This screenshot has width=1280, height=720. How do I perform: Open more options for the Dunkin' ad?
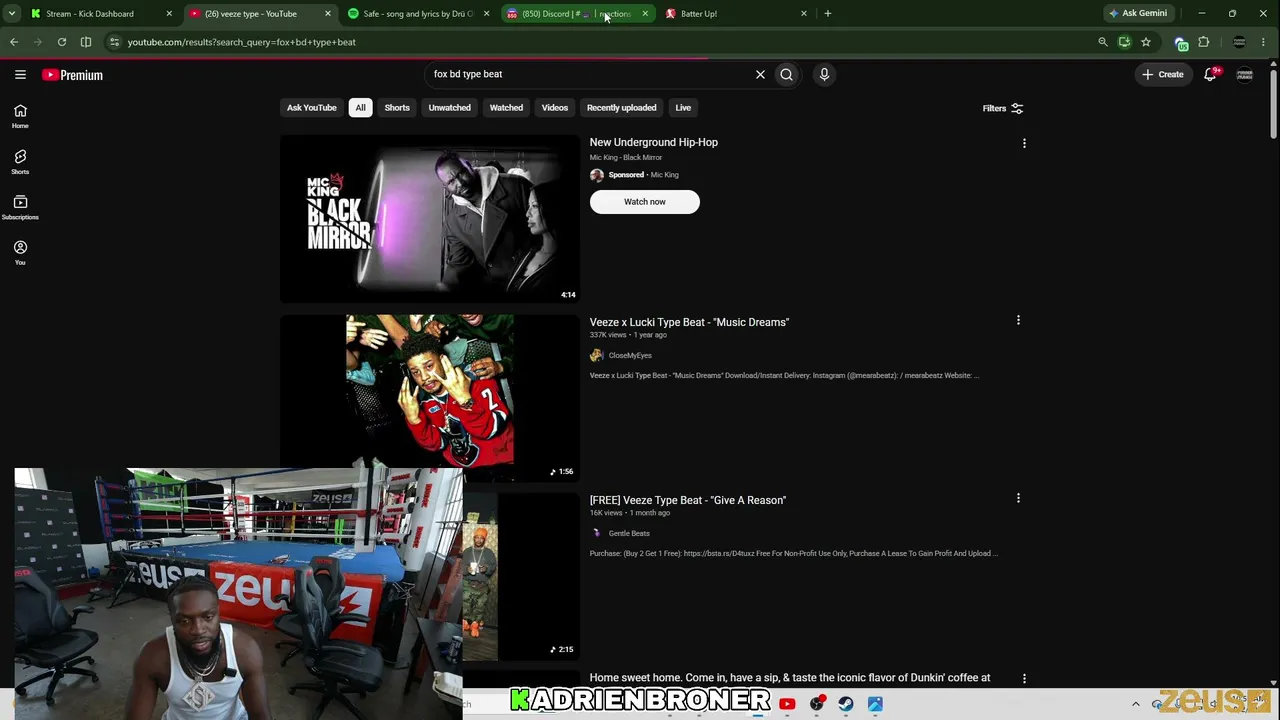pos(1024,679)
